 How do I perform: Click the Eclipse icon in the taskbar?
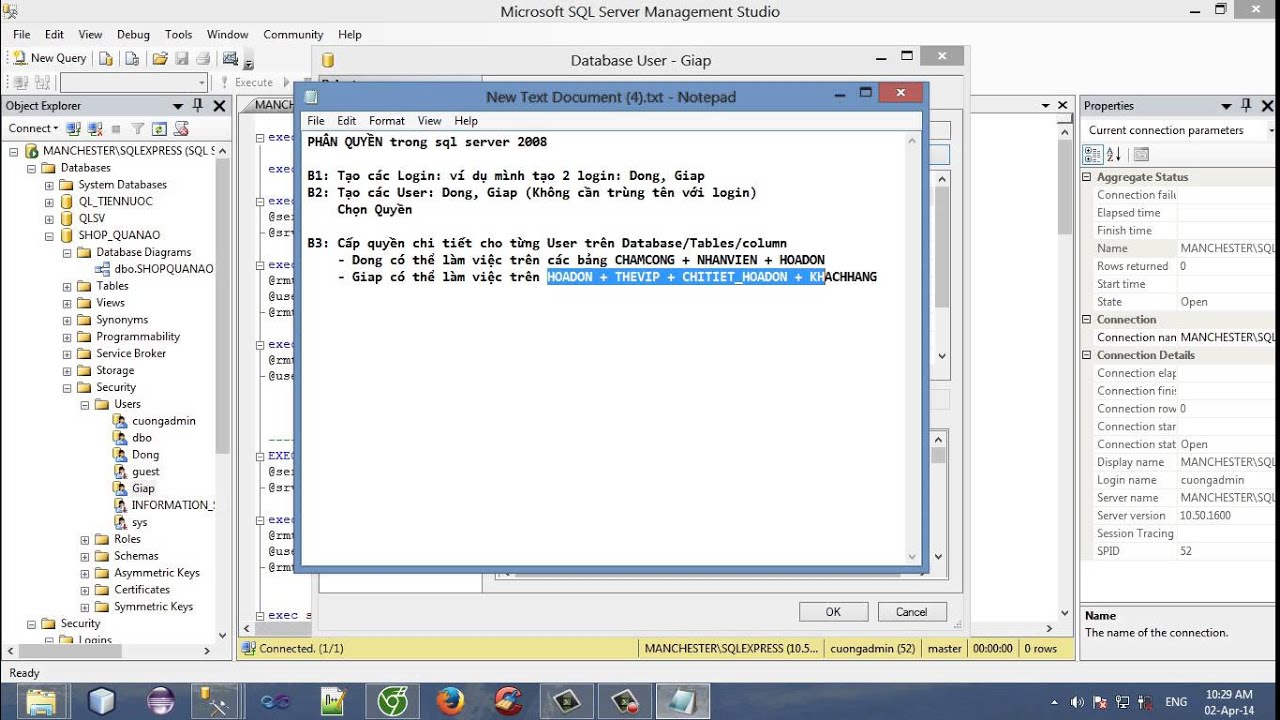tap(159, 701)
